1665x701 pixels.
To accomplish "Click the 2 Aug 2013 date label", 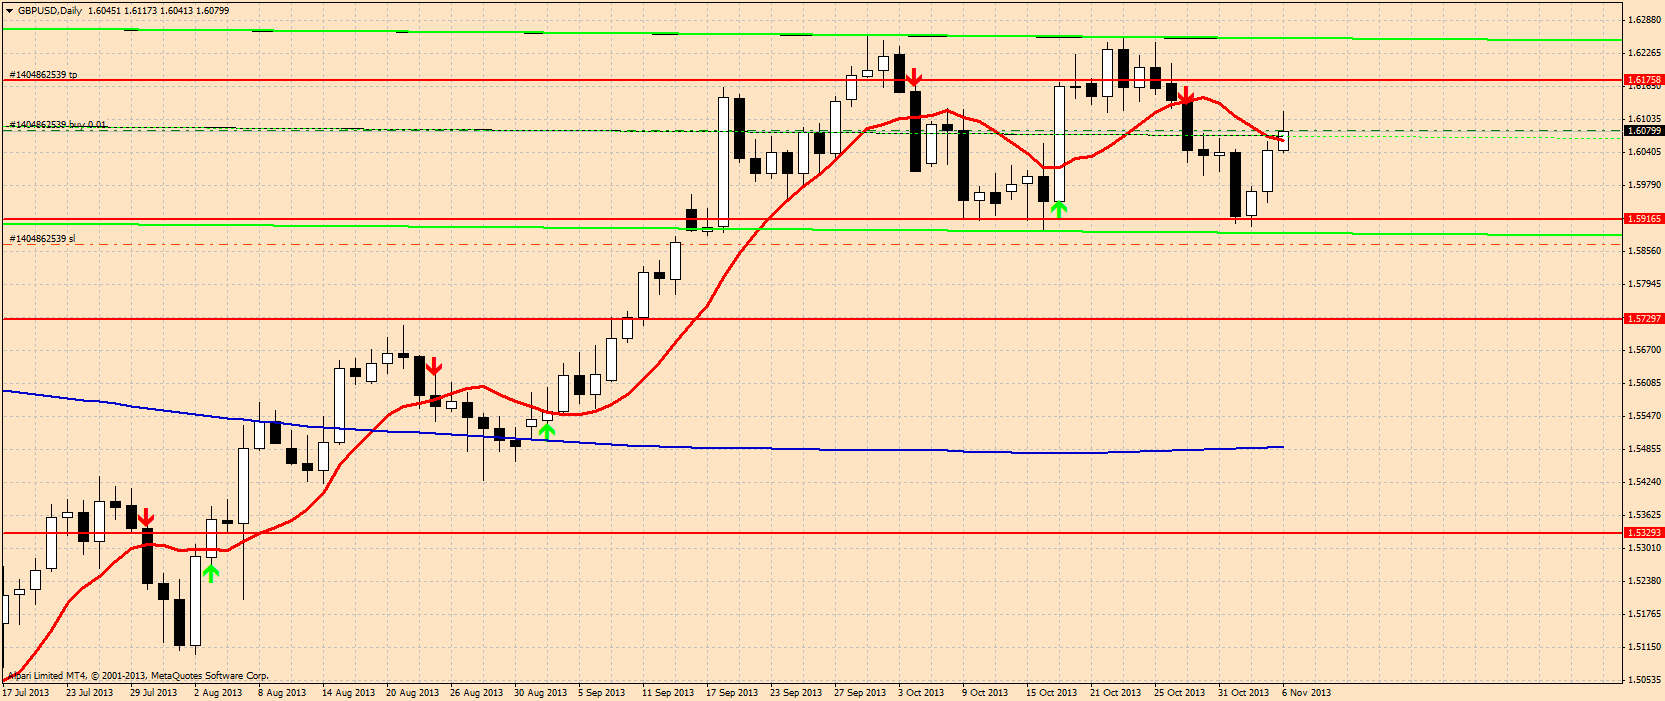I will point(218,692).
